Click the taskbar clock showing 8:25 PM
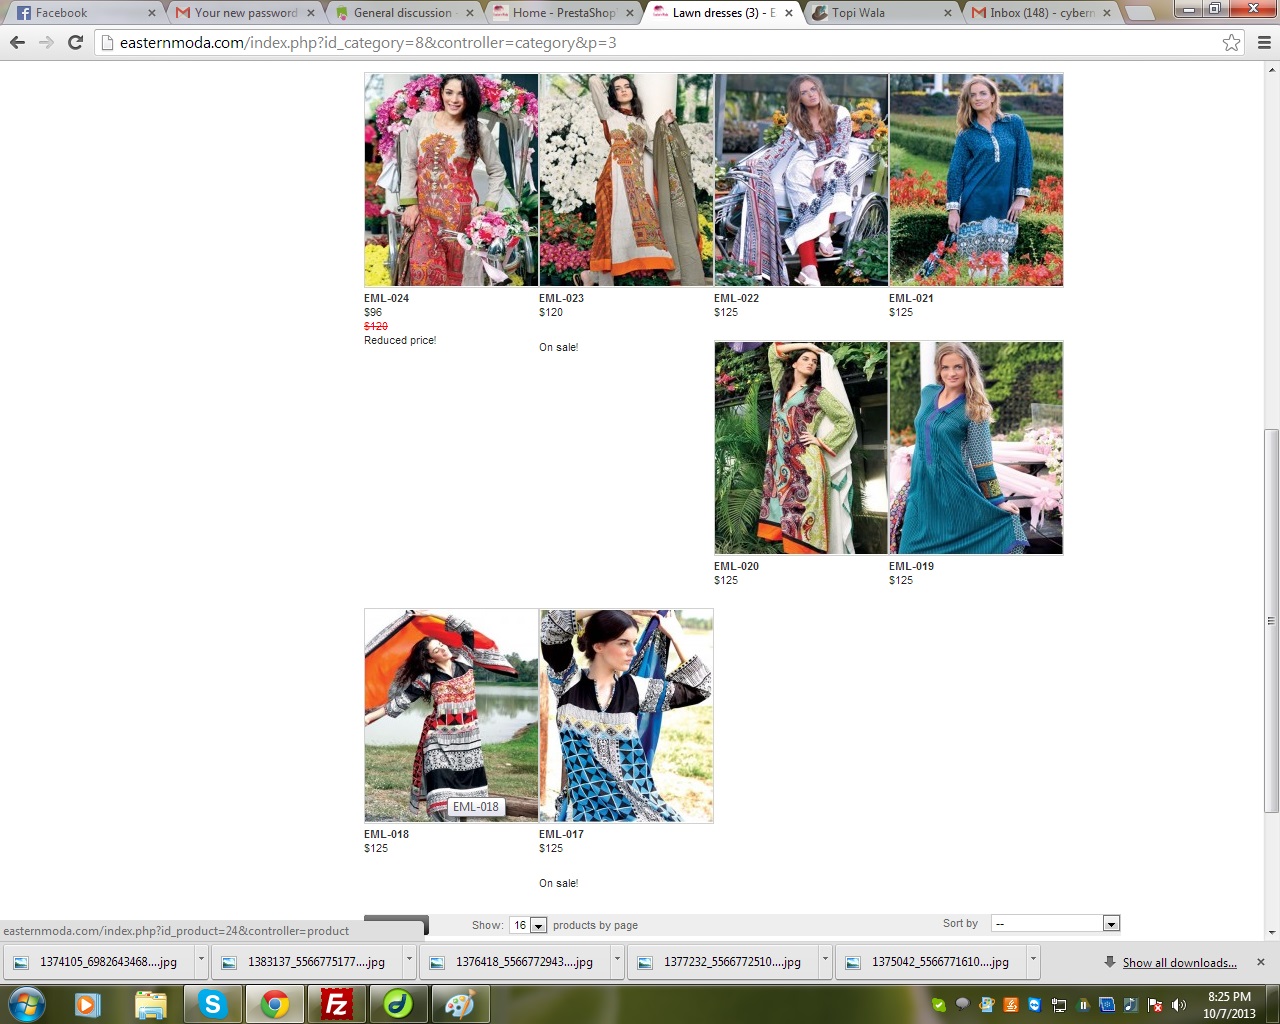 pyautogui.click(x=1229, y=1005)
